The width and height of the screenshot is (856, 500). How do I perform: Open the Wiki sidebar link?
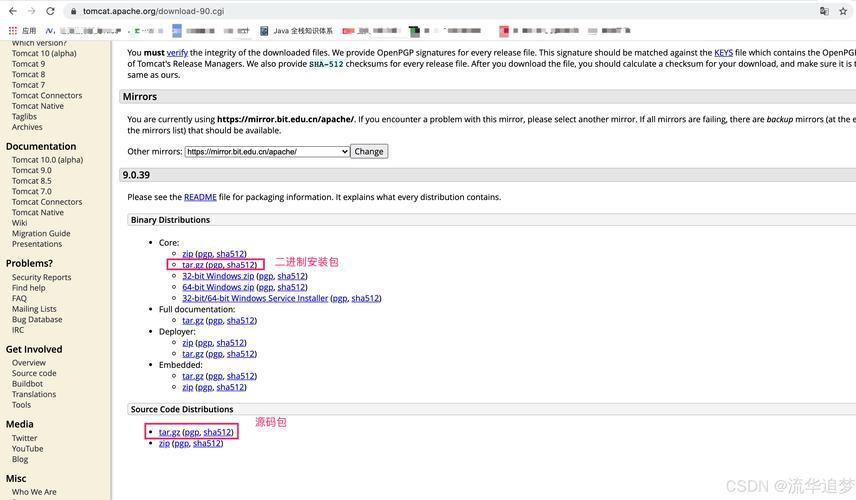coord(19,223)
